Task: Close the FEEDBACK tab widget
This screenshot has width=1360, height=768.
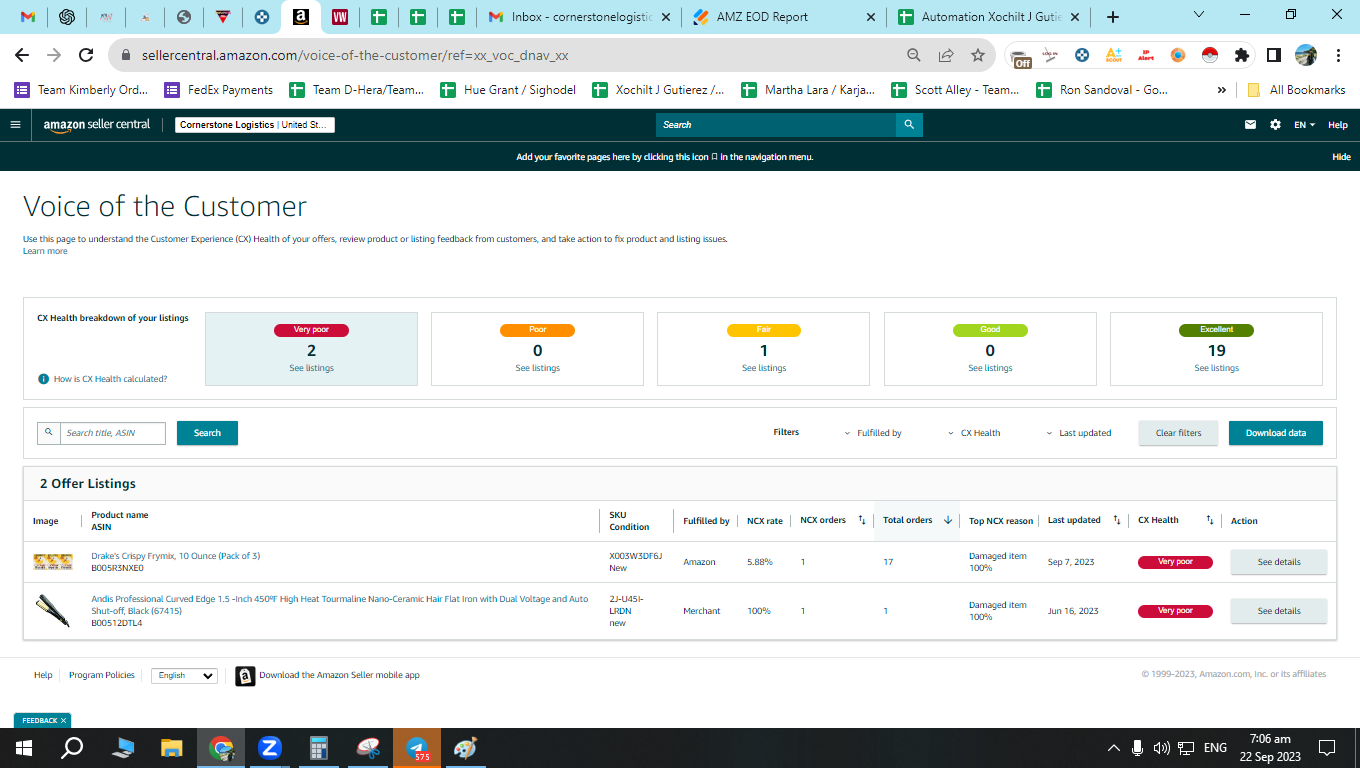Action: pyautogui.click(x=63, y=720)
